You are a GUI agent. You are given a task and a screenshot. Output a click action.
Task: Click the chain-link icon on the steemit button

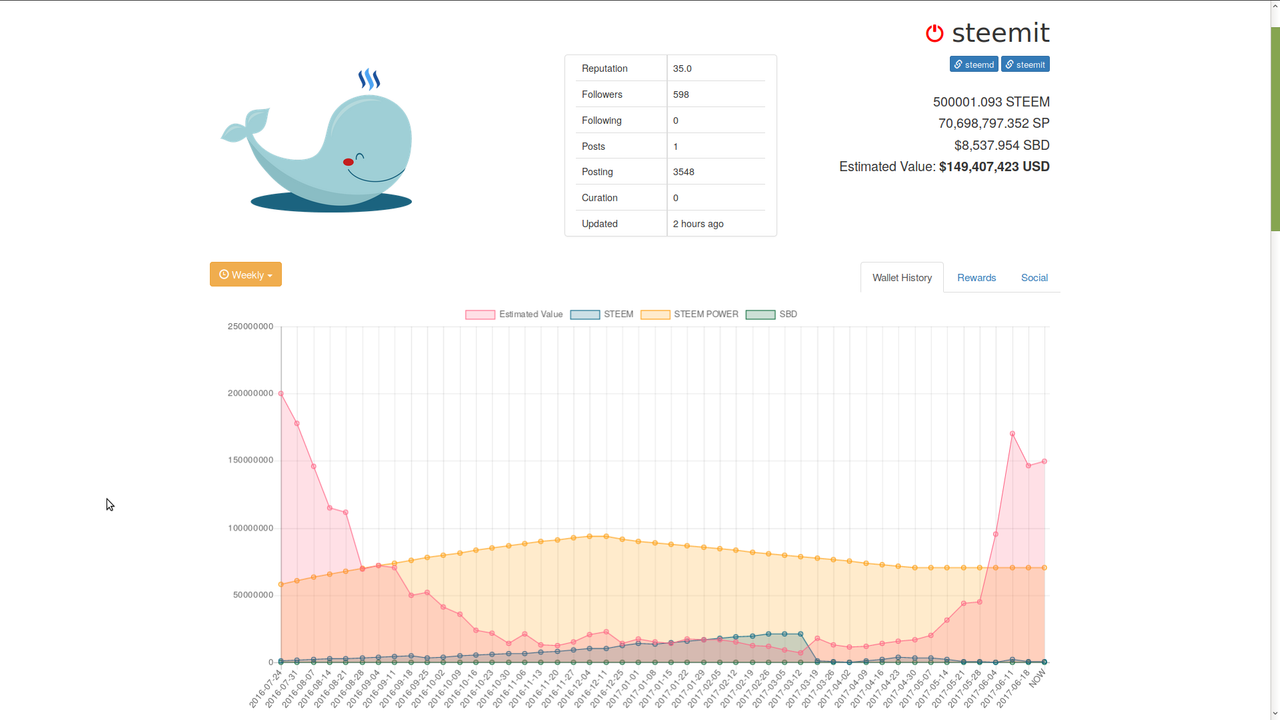[x=1009, y=64]
